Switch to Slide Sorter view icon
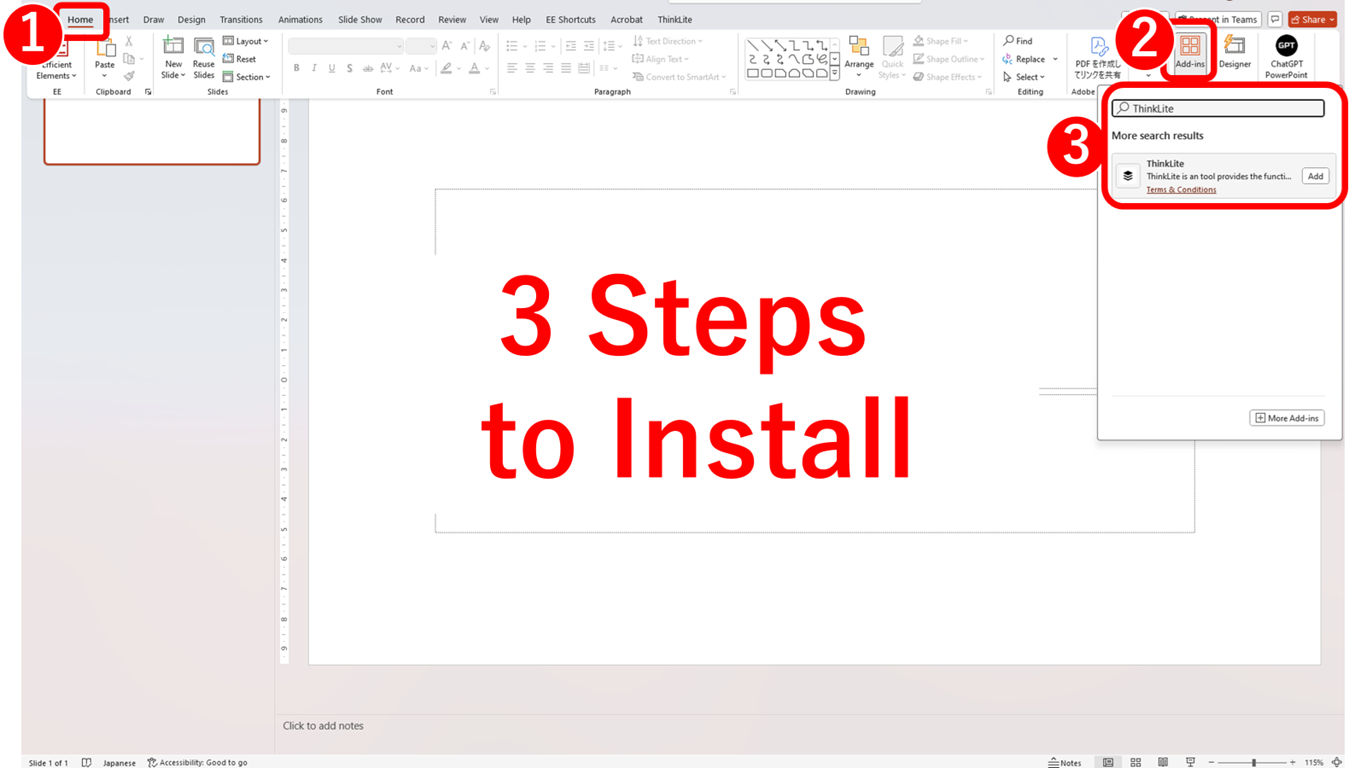Image resolution: width=1366 pixels, height=768 pixels. click(x=1135, y=762)
